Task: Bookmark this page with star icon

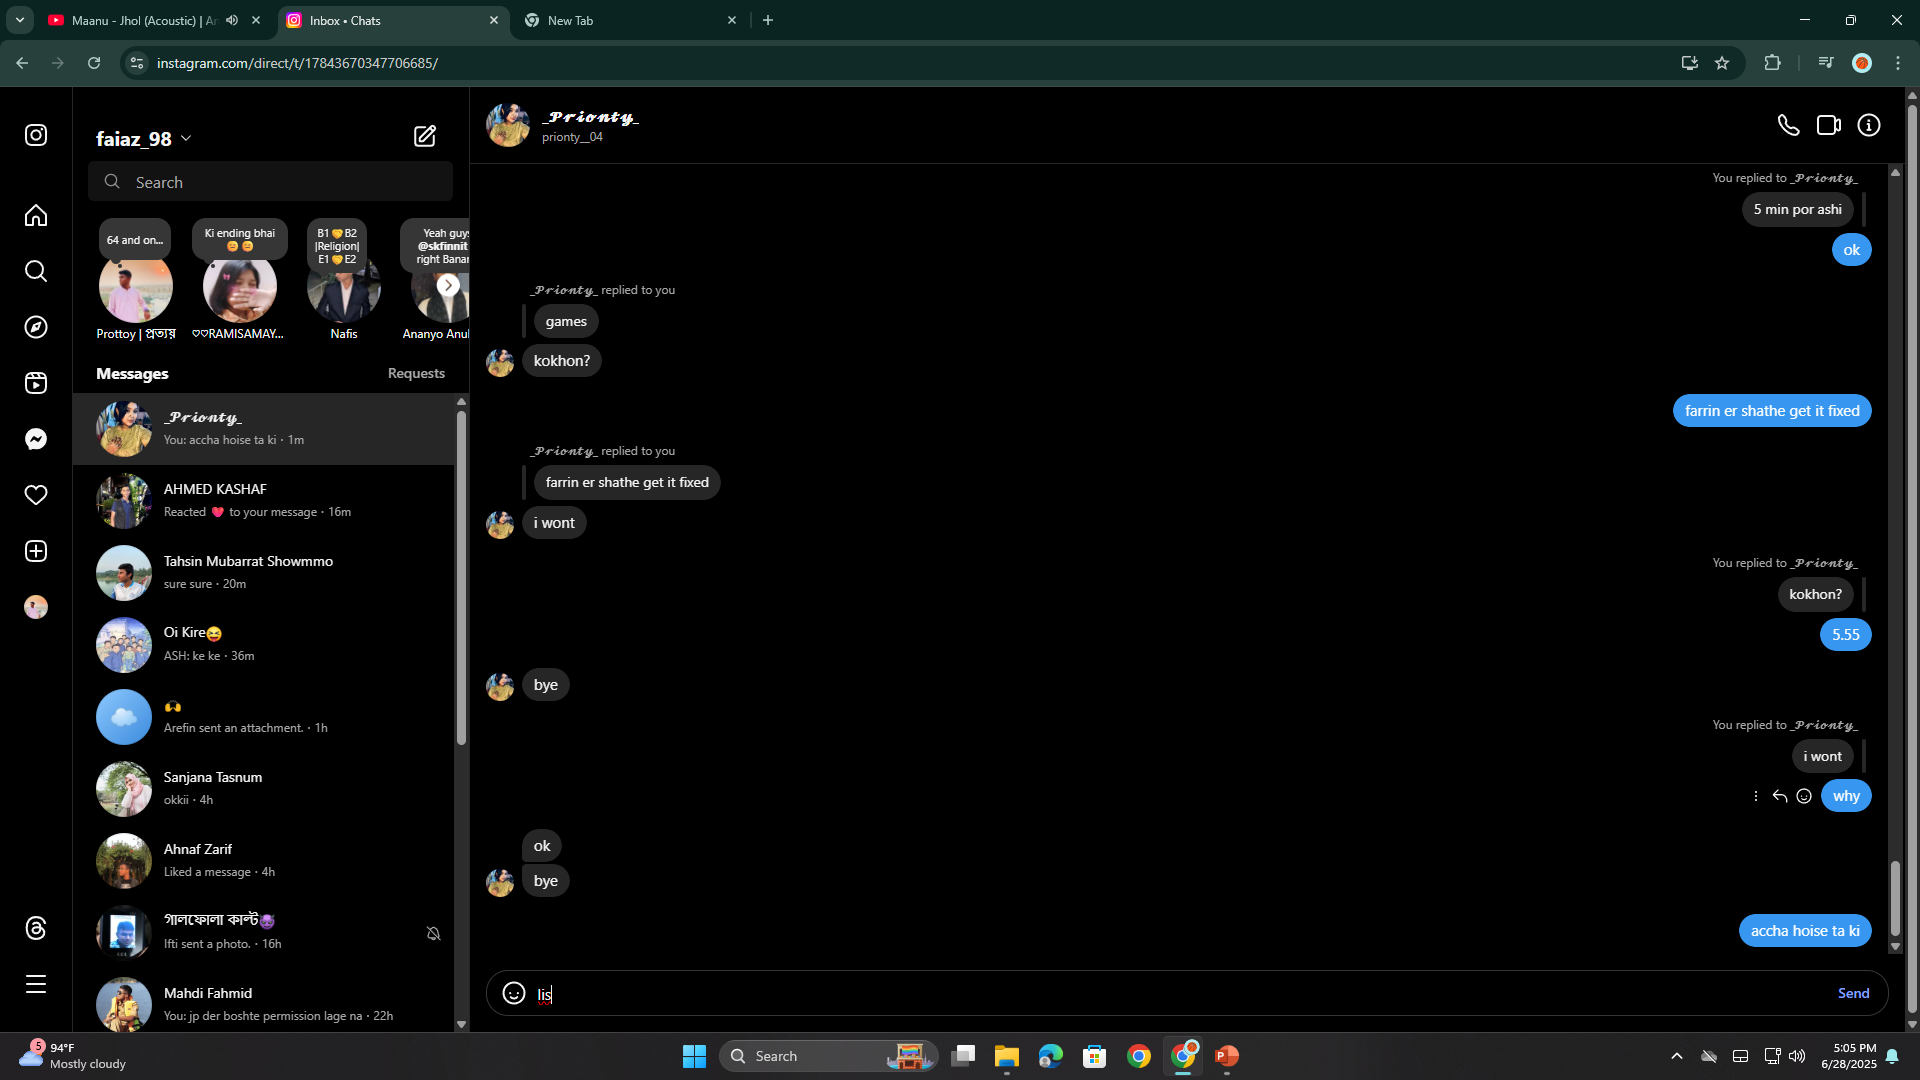Action: tap(1722, 63)
